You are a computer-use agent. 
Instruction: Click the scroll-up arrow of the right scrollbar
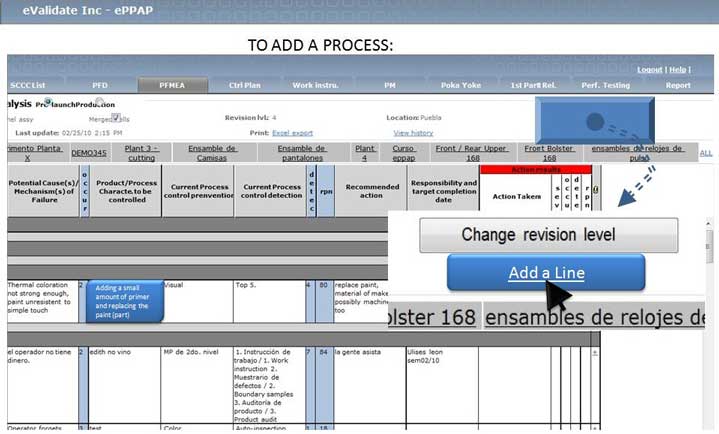(710, 223)
